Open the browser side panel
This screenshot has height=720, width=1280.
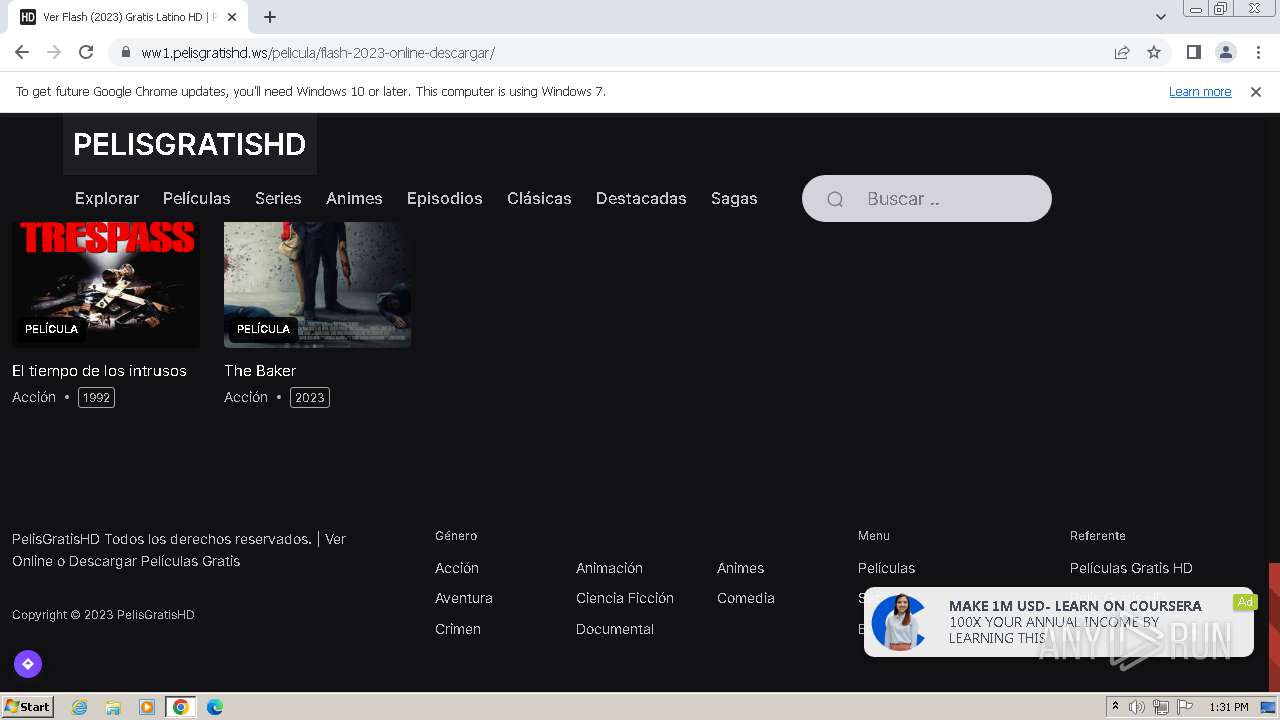tap(1193, 52)
